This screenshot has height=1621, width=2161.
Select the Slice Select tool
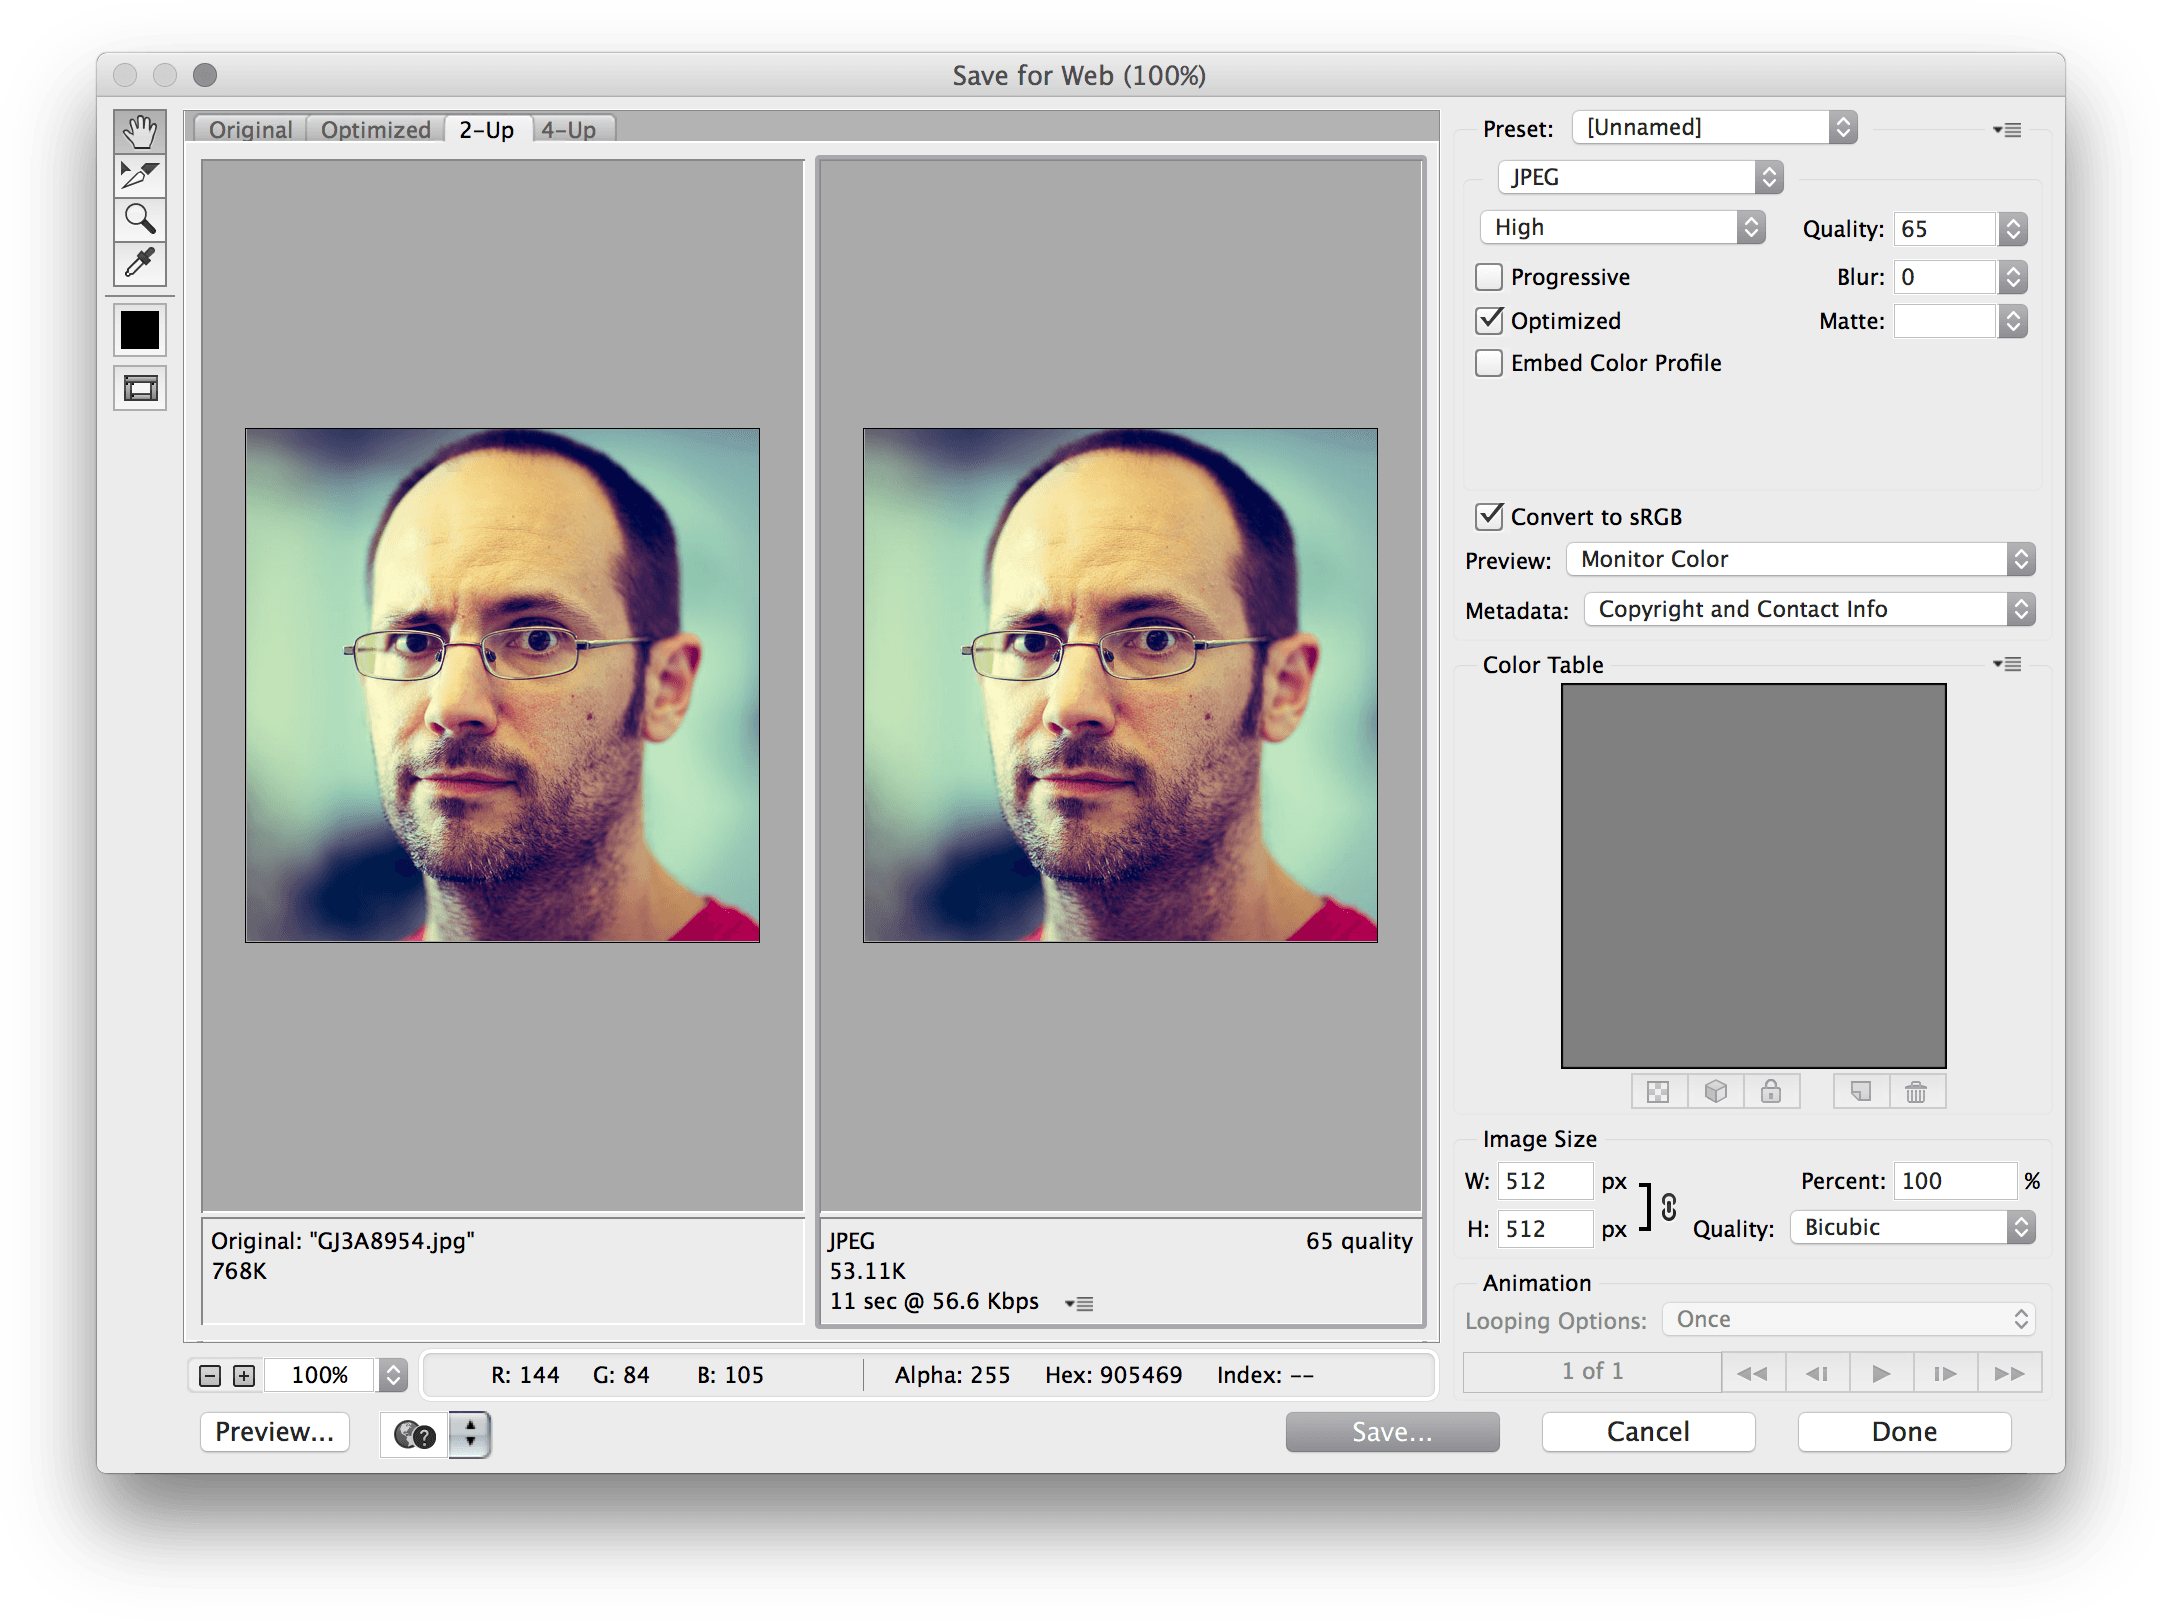140,175
